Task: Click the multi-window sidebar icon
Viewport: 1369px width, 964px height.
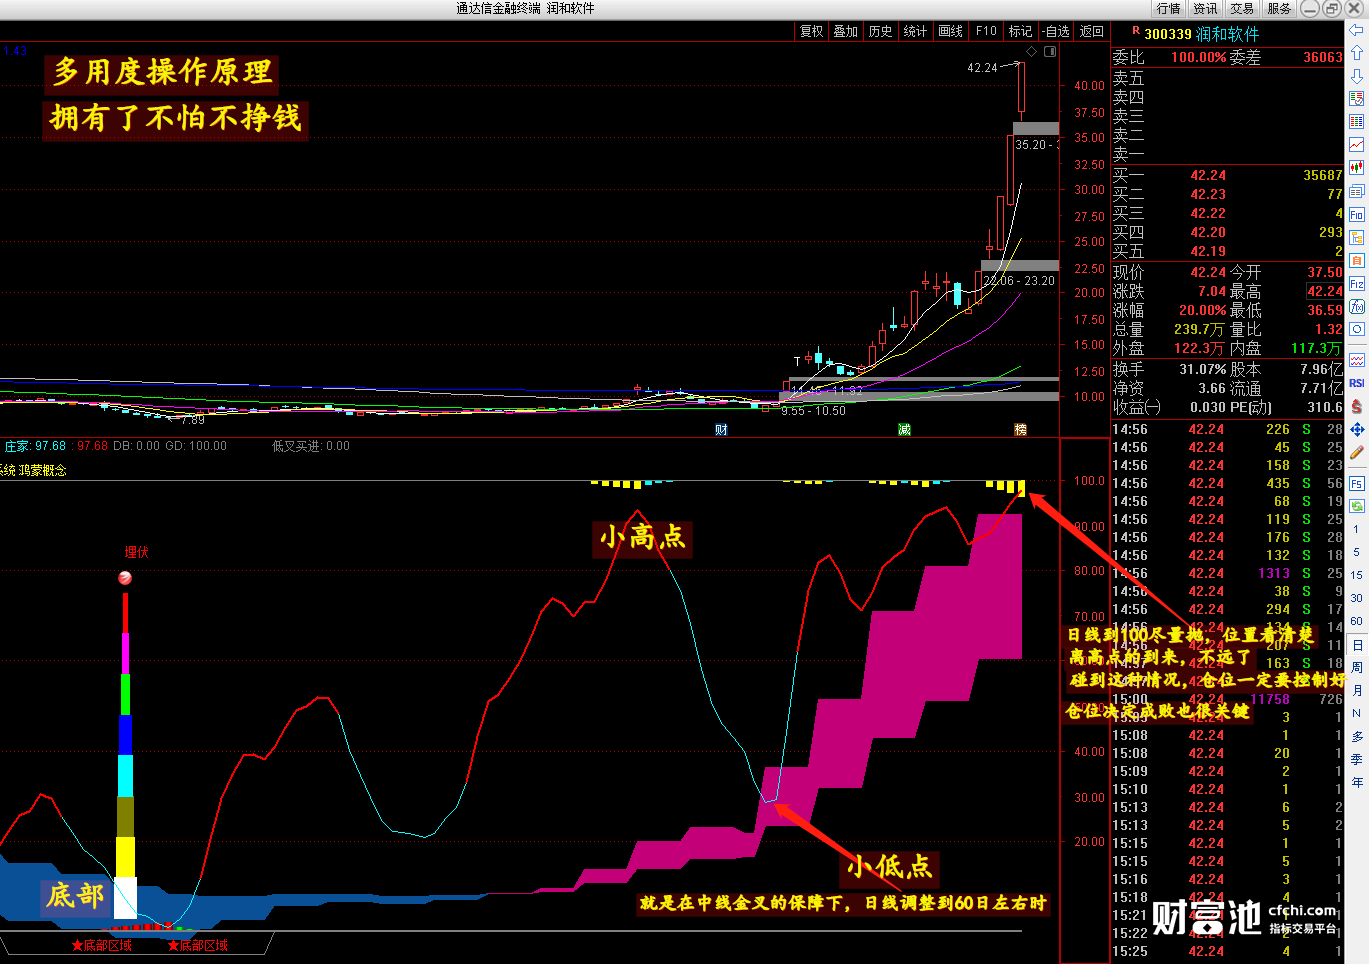Action: click(x=1357, y=191)
